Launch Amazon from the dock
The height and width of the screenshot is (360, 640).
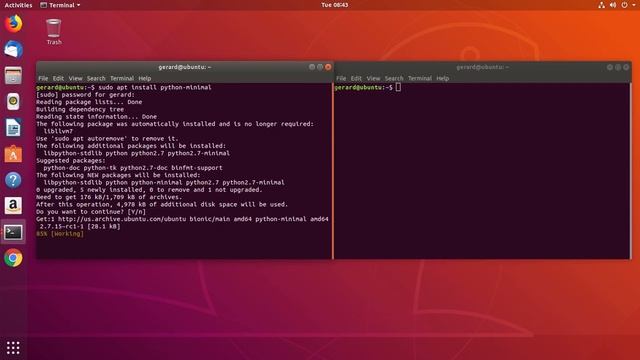pyautogui.click(x=13, y=206)
